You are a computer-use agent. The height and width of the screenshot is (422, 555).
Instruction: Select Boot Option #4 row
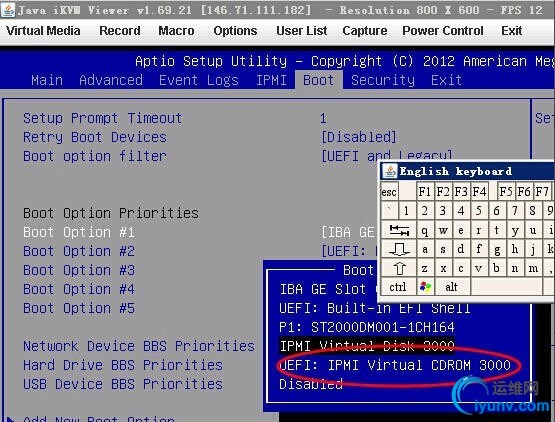[79, 289]
